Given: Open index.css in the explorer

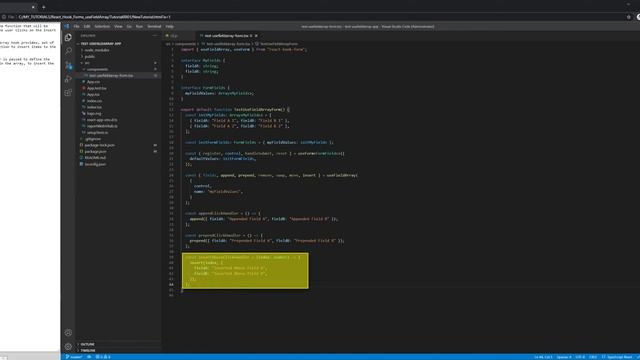Looking at the screenshot, I should pyautogui.click(x=94, y=101).
